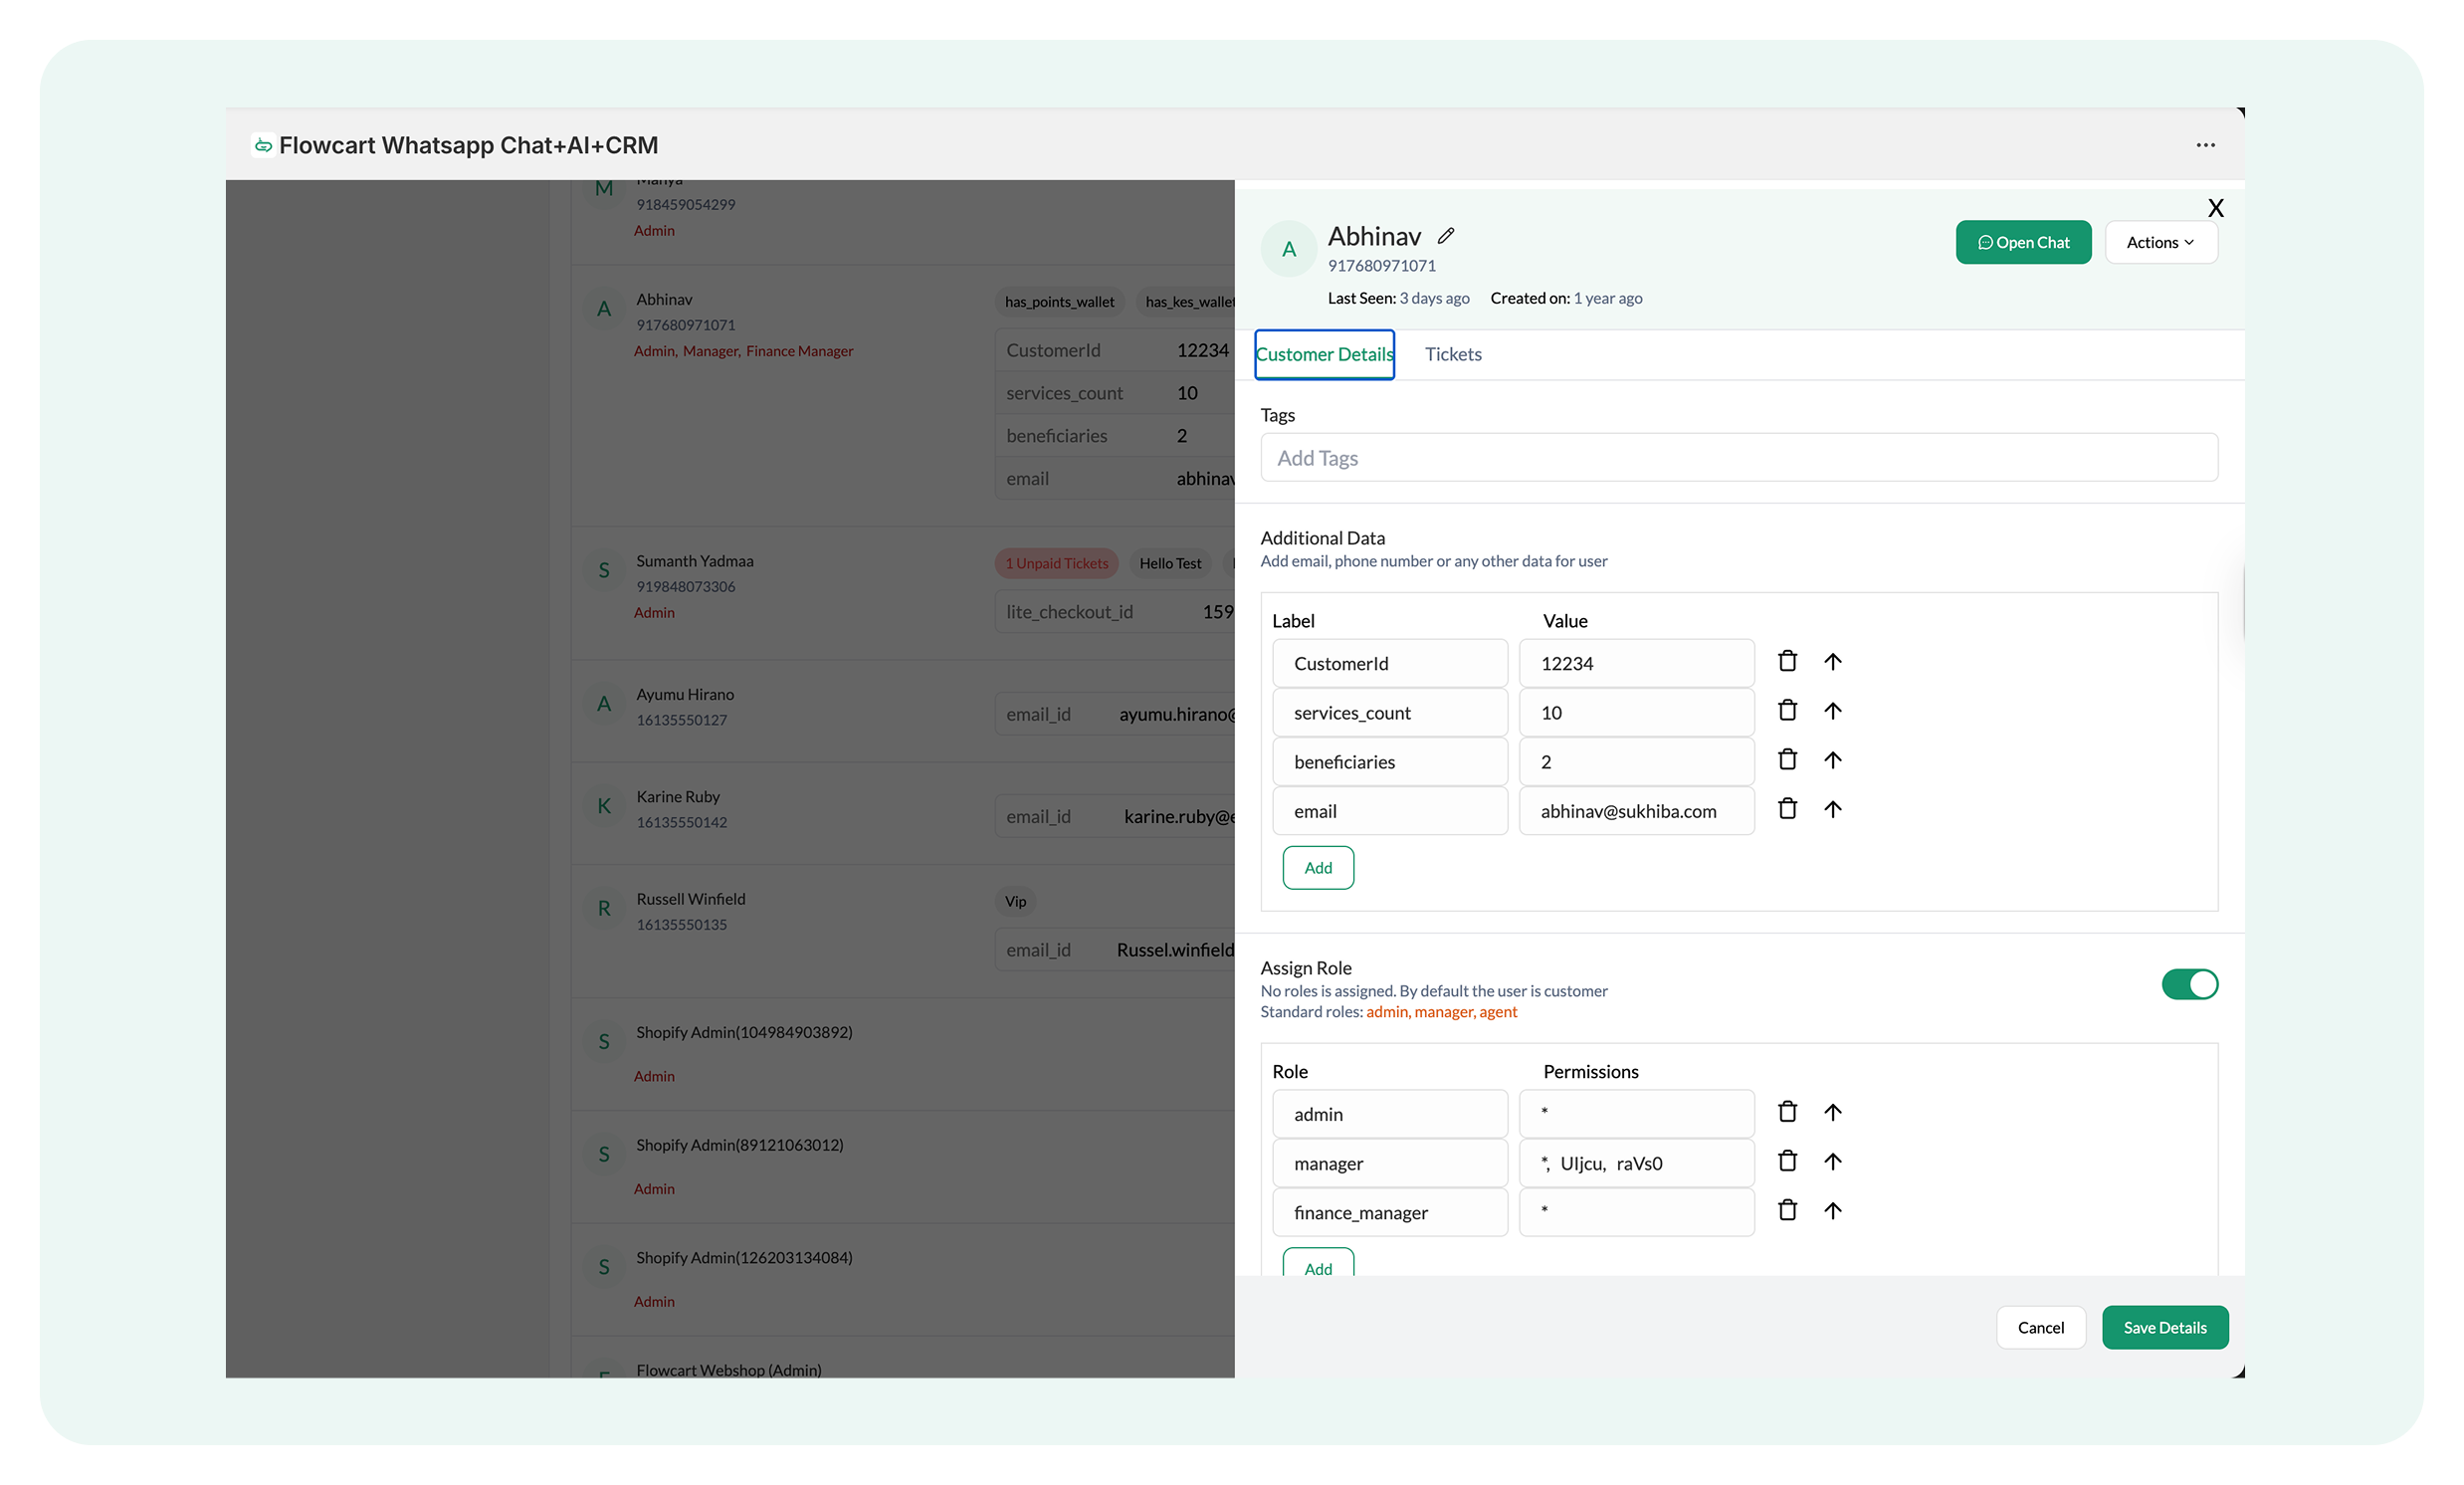Open the Add Tags selection field

(x=1738, y=458)
